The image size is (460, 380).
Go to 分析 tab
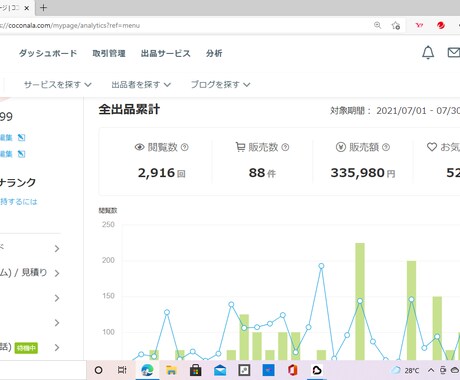214,53
